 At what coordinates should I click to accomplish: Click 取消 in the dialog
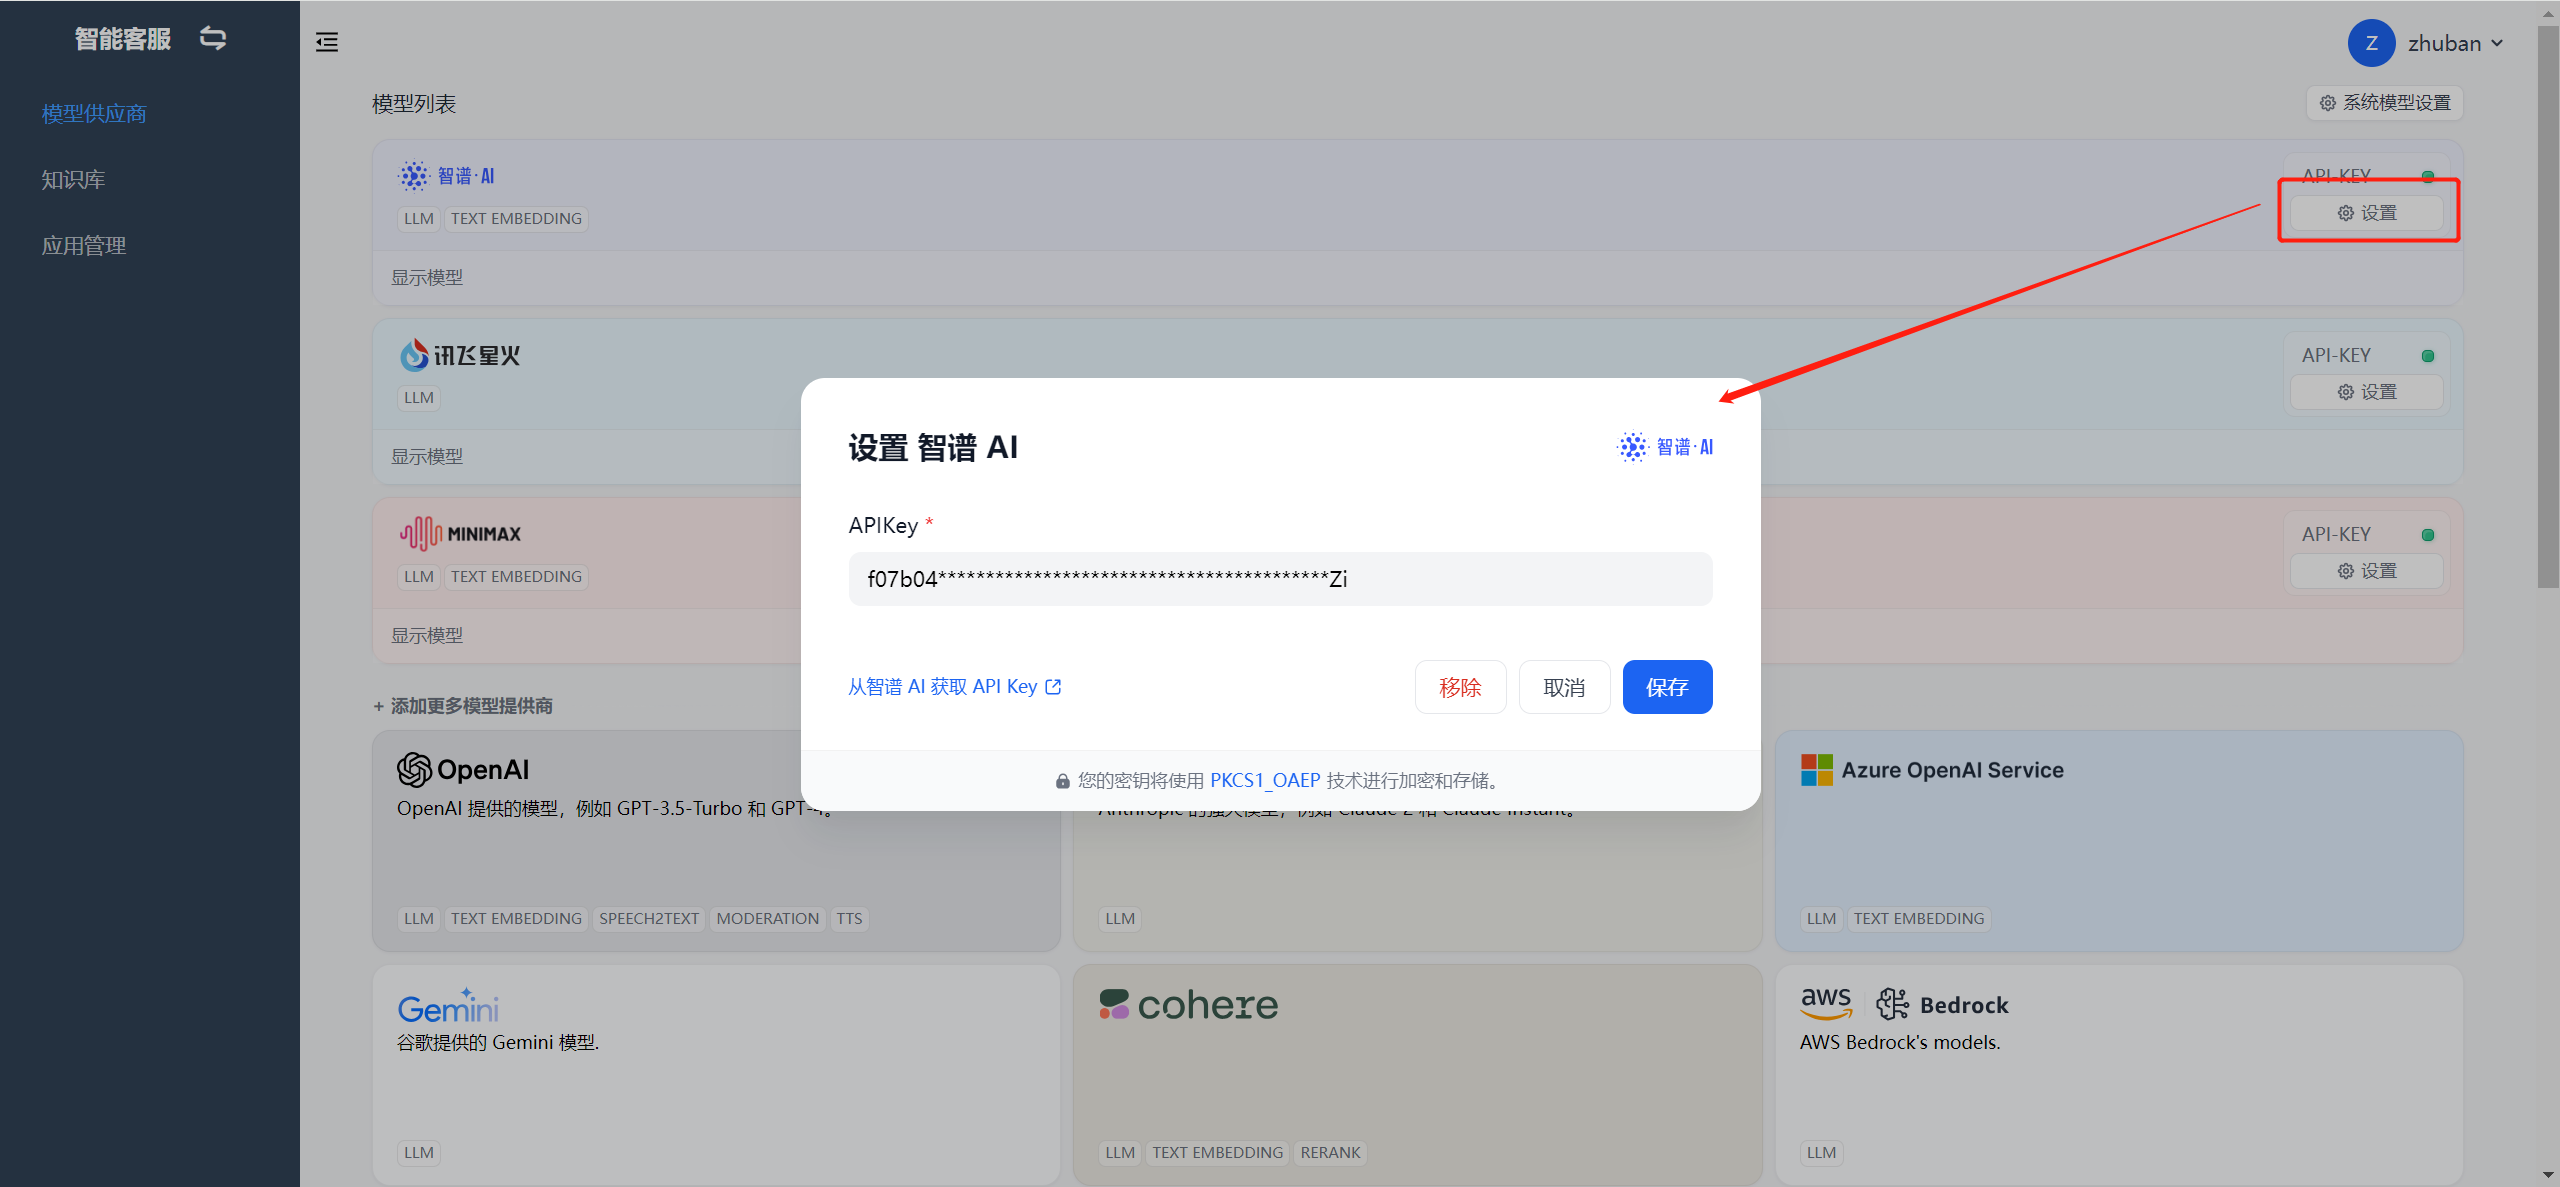1564,687
